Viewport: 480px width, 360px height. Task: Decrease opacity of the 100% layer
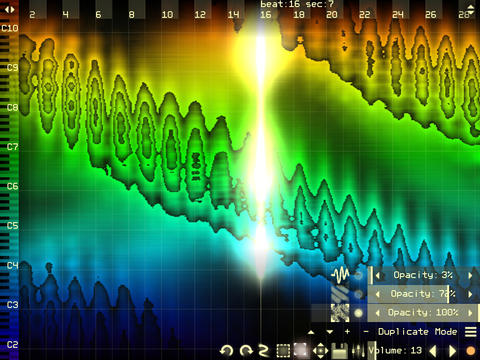378,313
